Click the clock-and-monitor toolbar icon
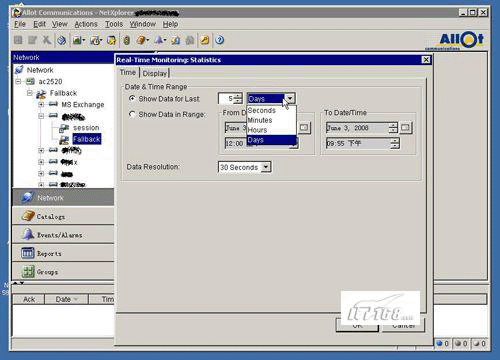The image size is (500, 360). [95, 40]
